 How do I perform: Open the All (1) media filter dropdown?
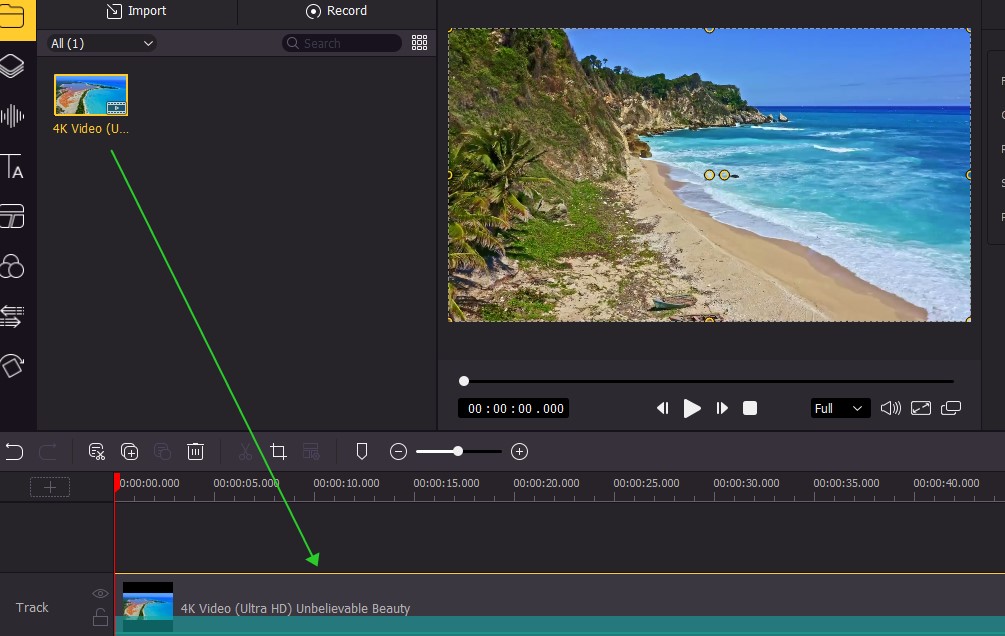coord(101,43)
